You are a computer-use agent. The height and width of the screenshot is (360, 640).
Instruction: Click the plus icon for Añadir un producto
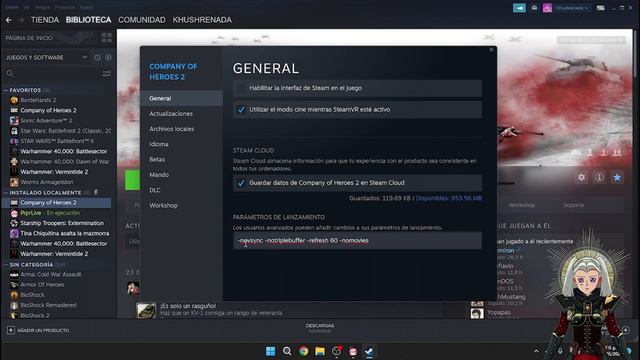tap(11, 330)
